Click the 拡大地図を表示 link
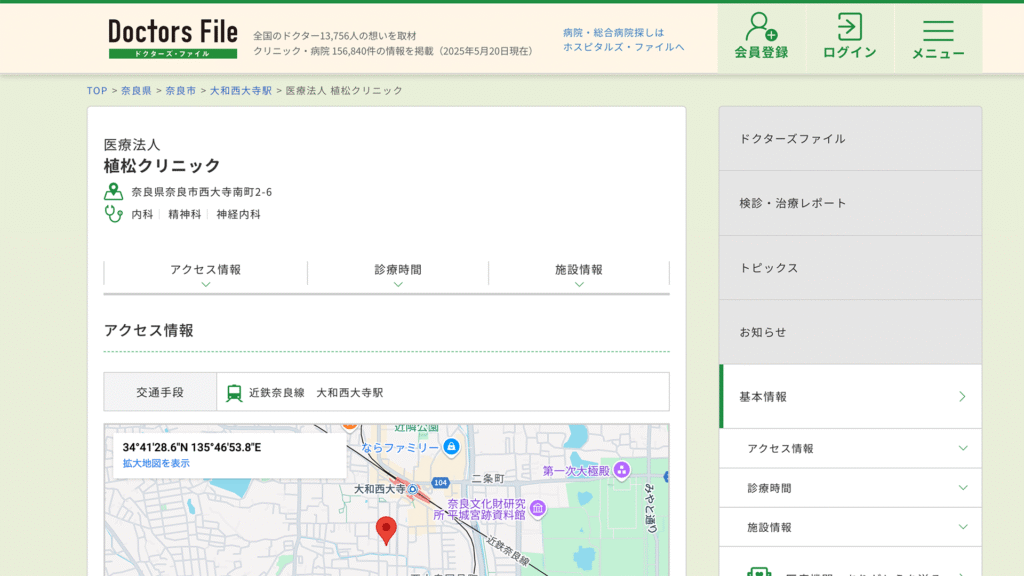 pyautogui.click(x=156, y=463)
